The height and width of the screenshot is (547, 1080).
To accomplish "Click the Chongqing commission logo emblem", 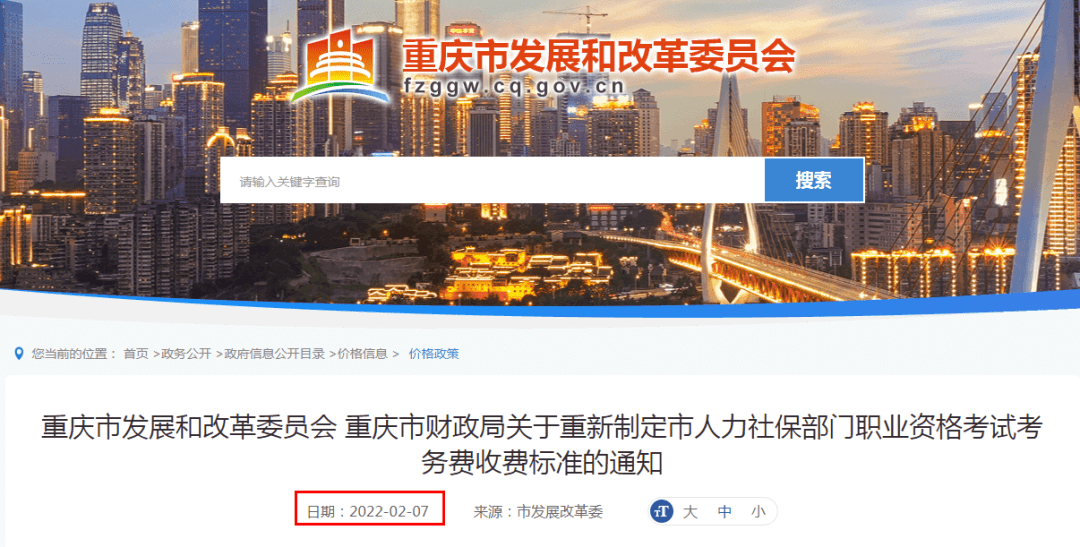I will tap(341, 63).
